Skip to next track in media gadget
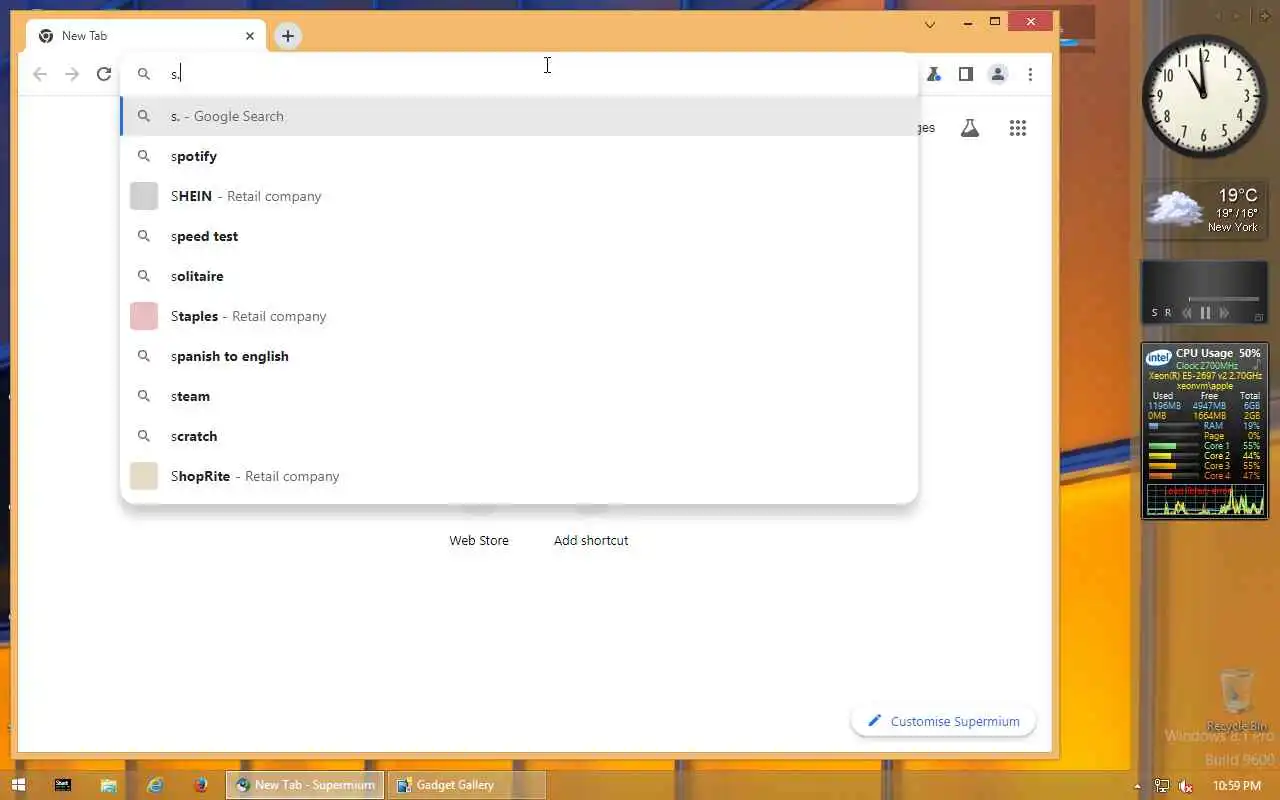Viewport: 1280px width, 800px height. pyautogui.click(x=1224, y=313)
